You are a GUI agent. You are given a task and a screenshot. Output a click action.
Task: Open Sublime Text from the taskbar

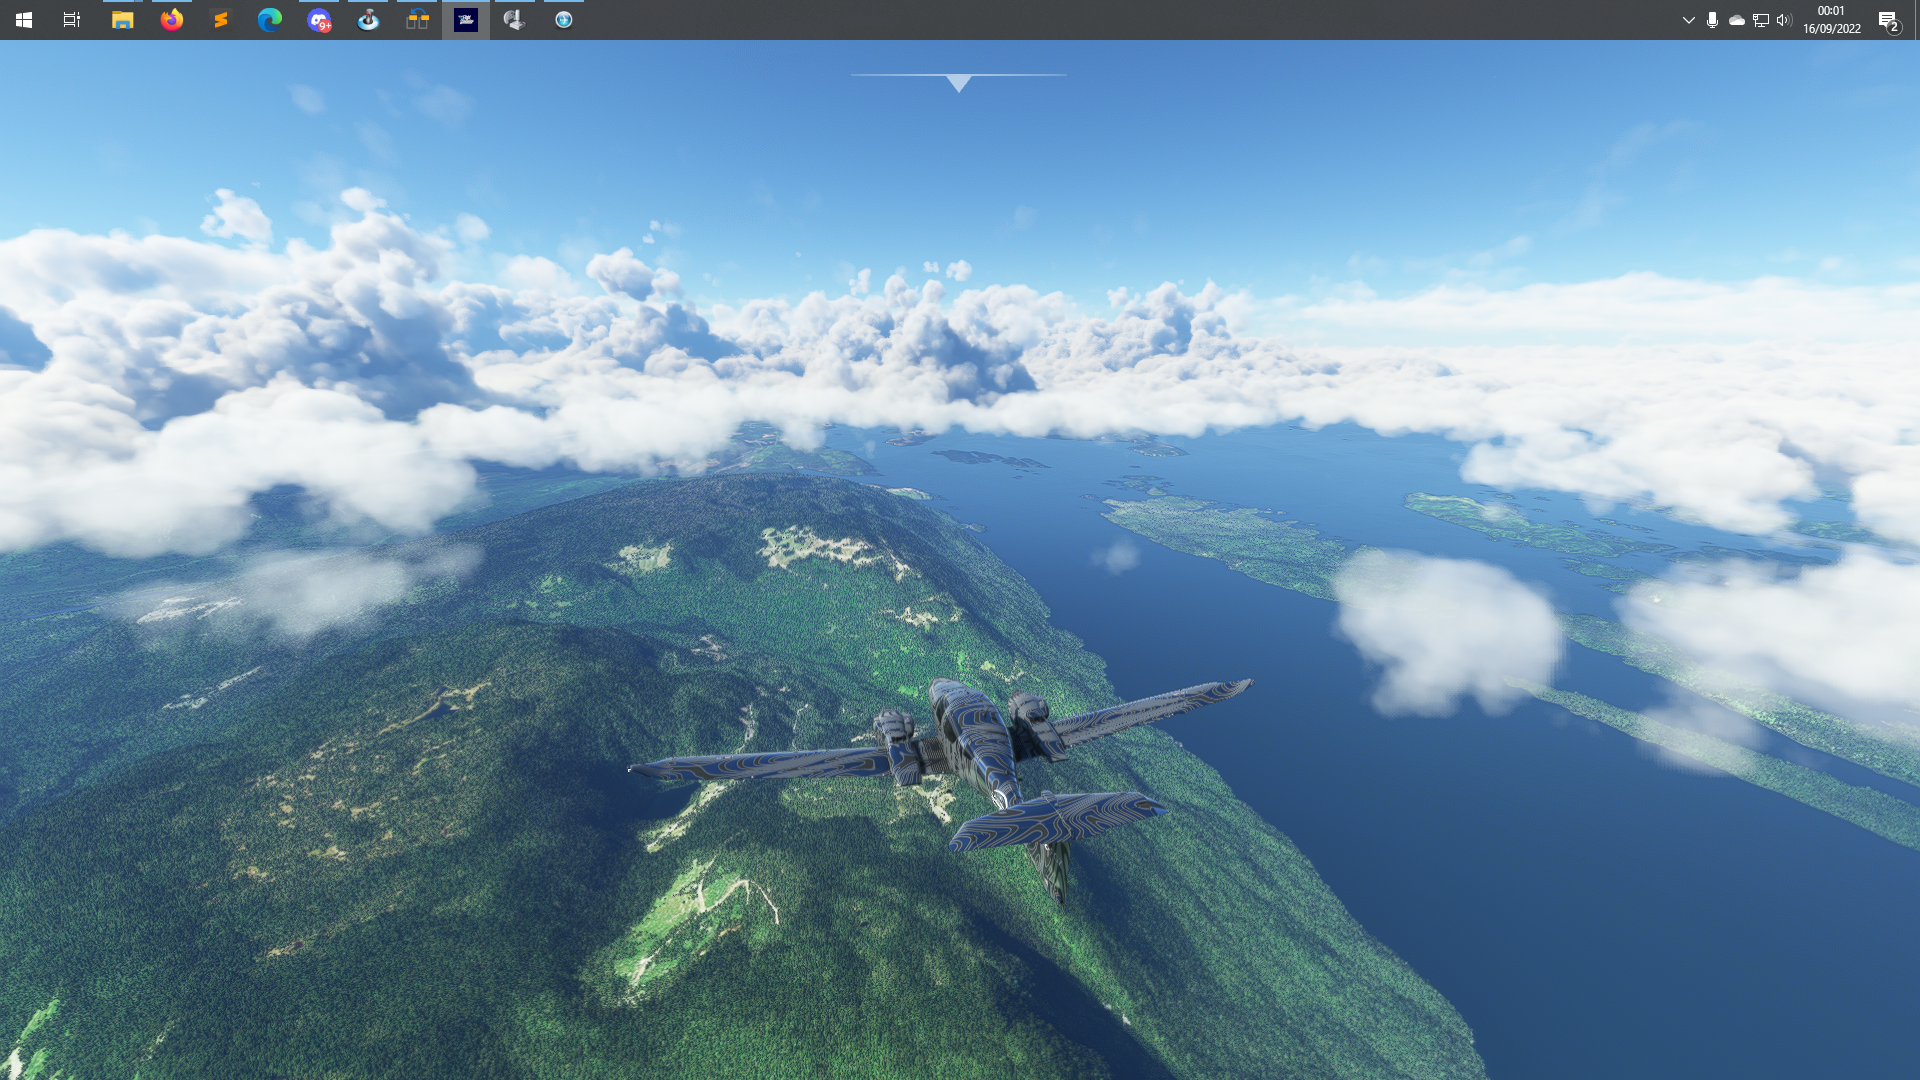220,20
